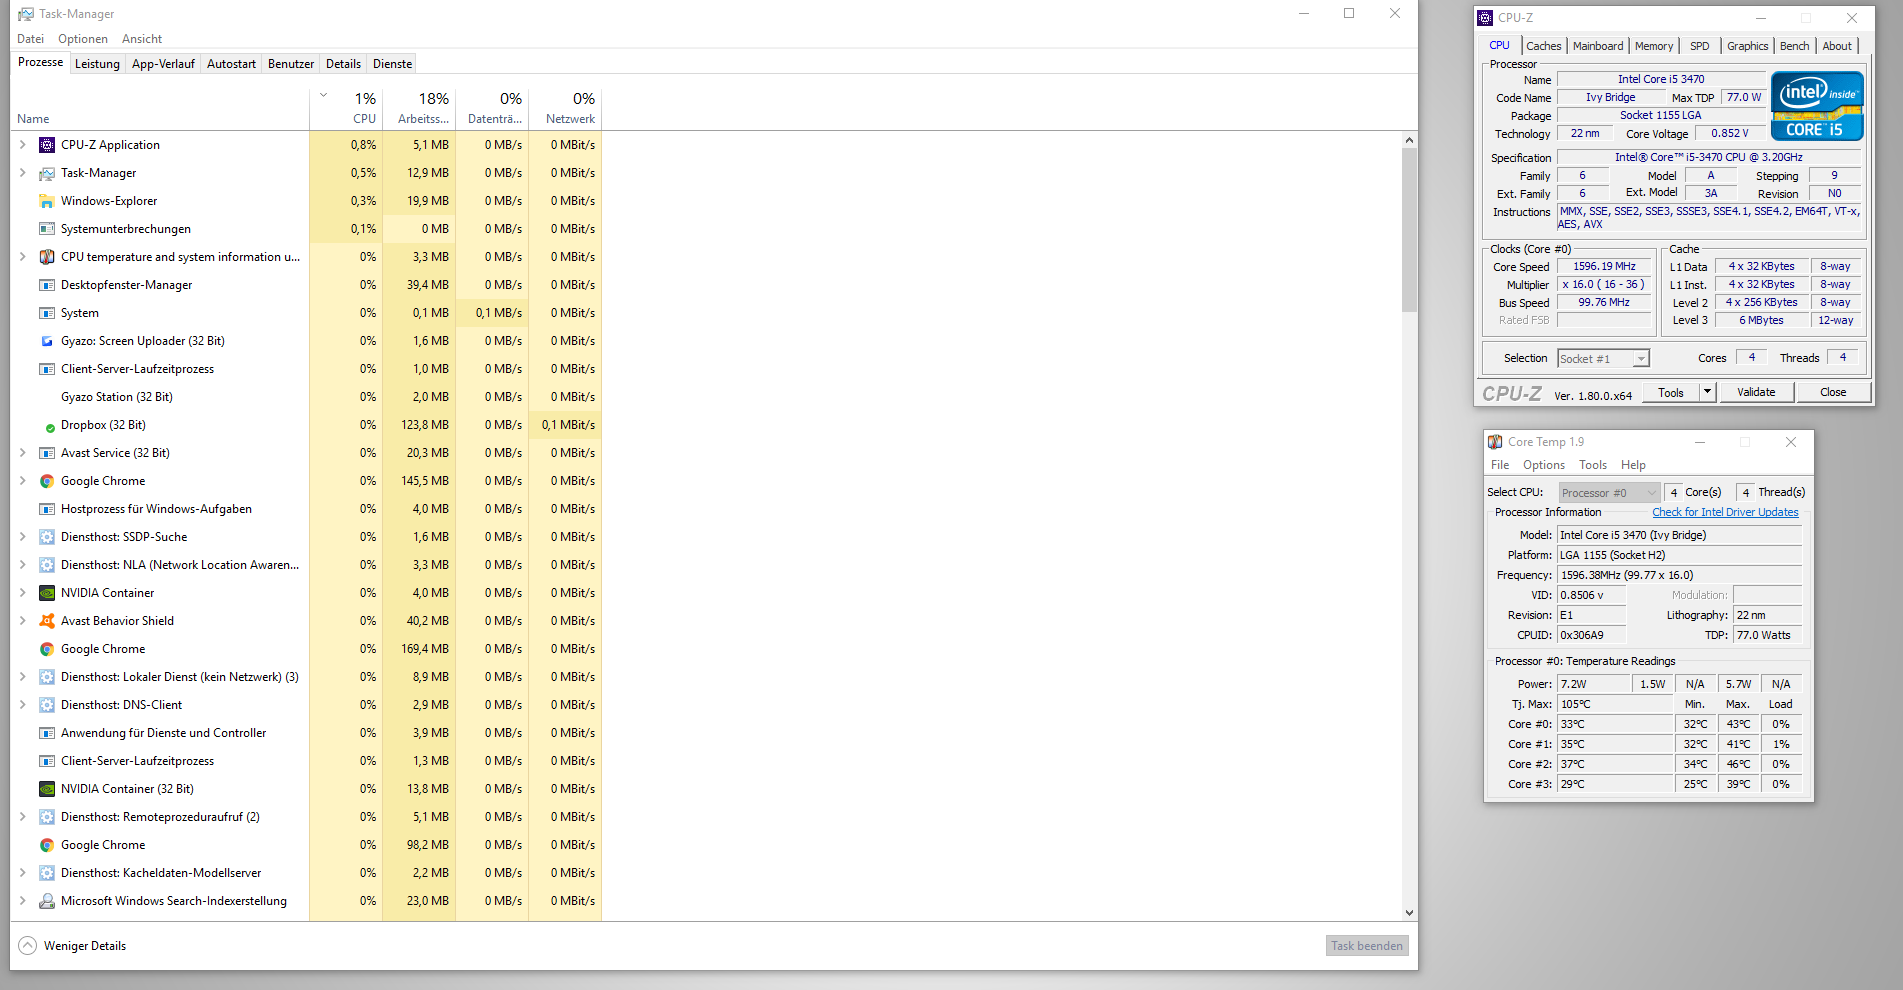Screen dimensions: 1903x990
Task: Click the Core Temp title bar icon
Action: (x=1495, y=442)
